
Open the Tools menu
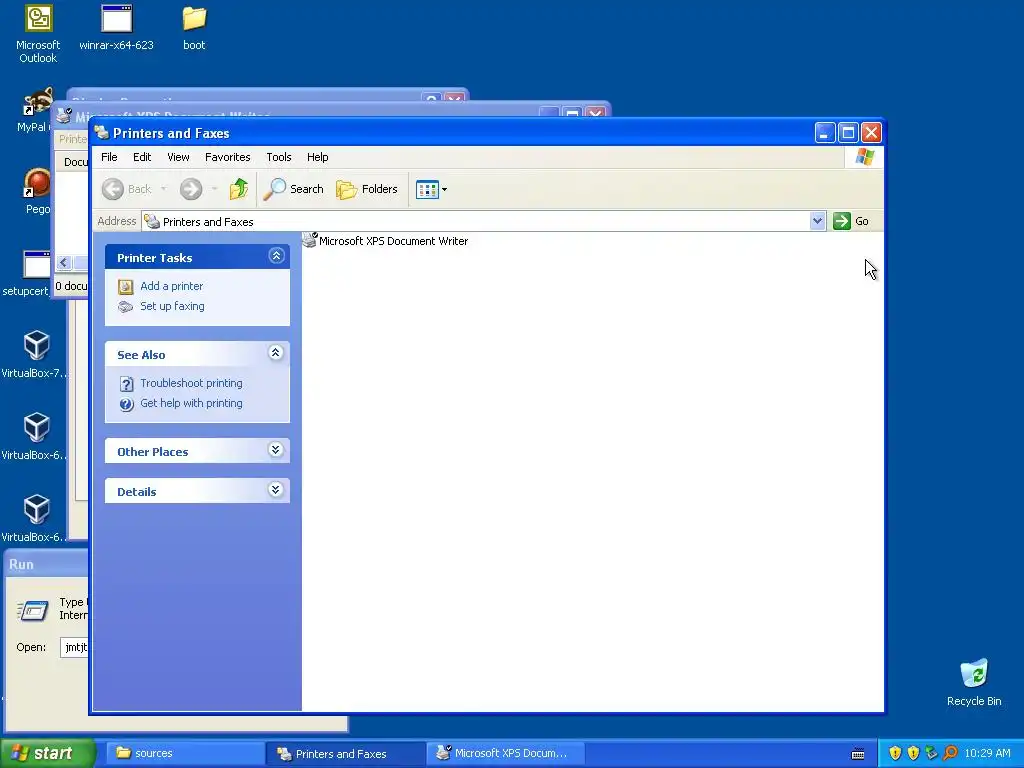[278, 157]
